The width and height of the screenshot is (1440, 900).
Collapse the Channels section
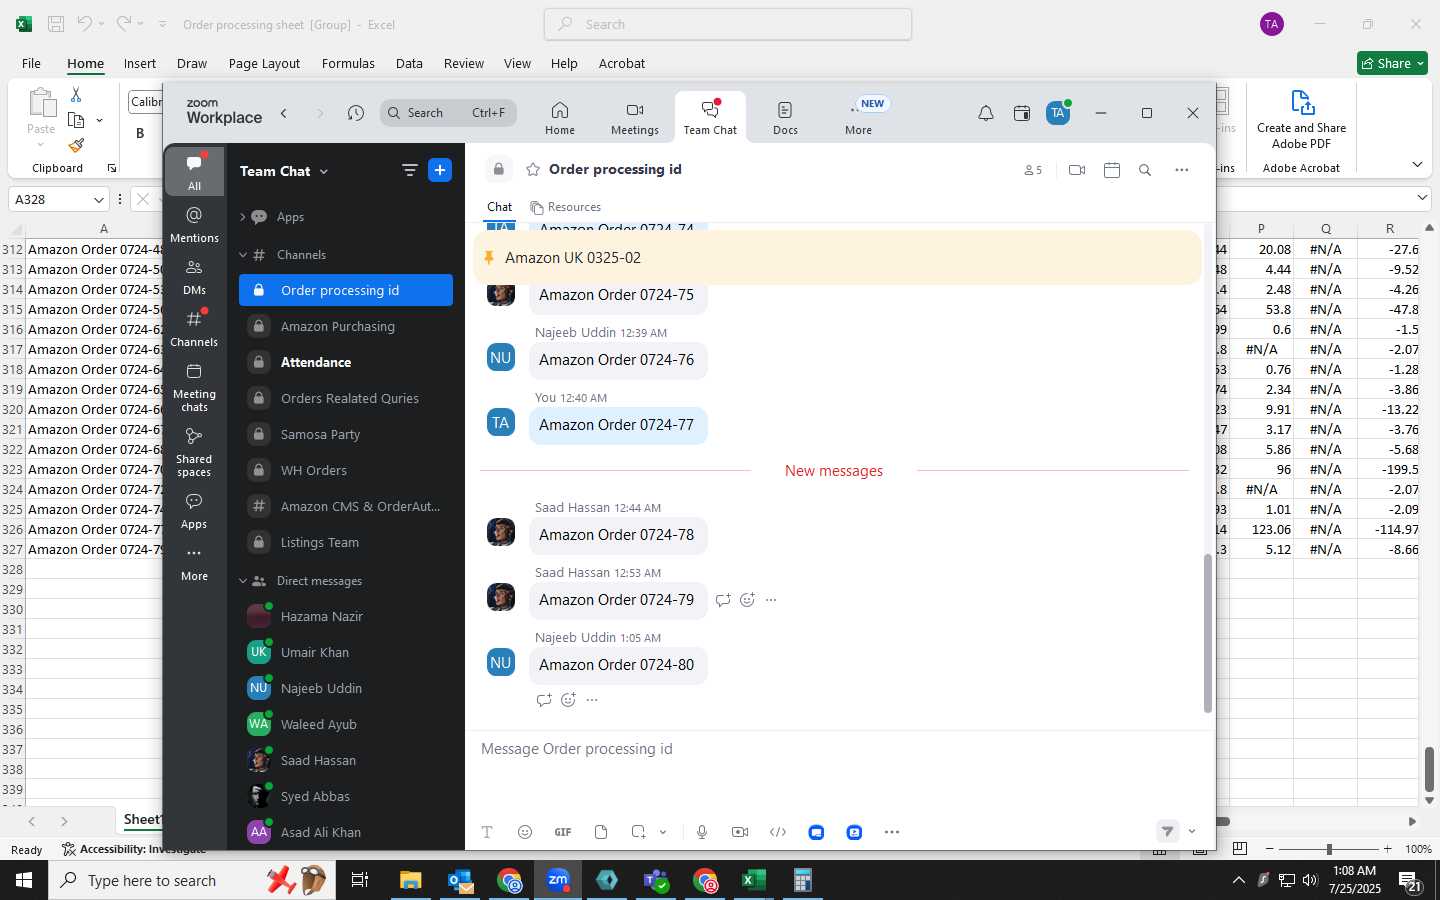242,255
